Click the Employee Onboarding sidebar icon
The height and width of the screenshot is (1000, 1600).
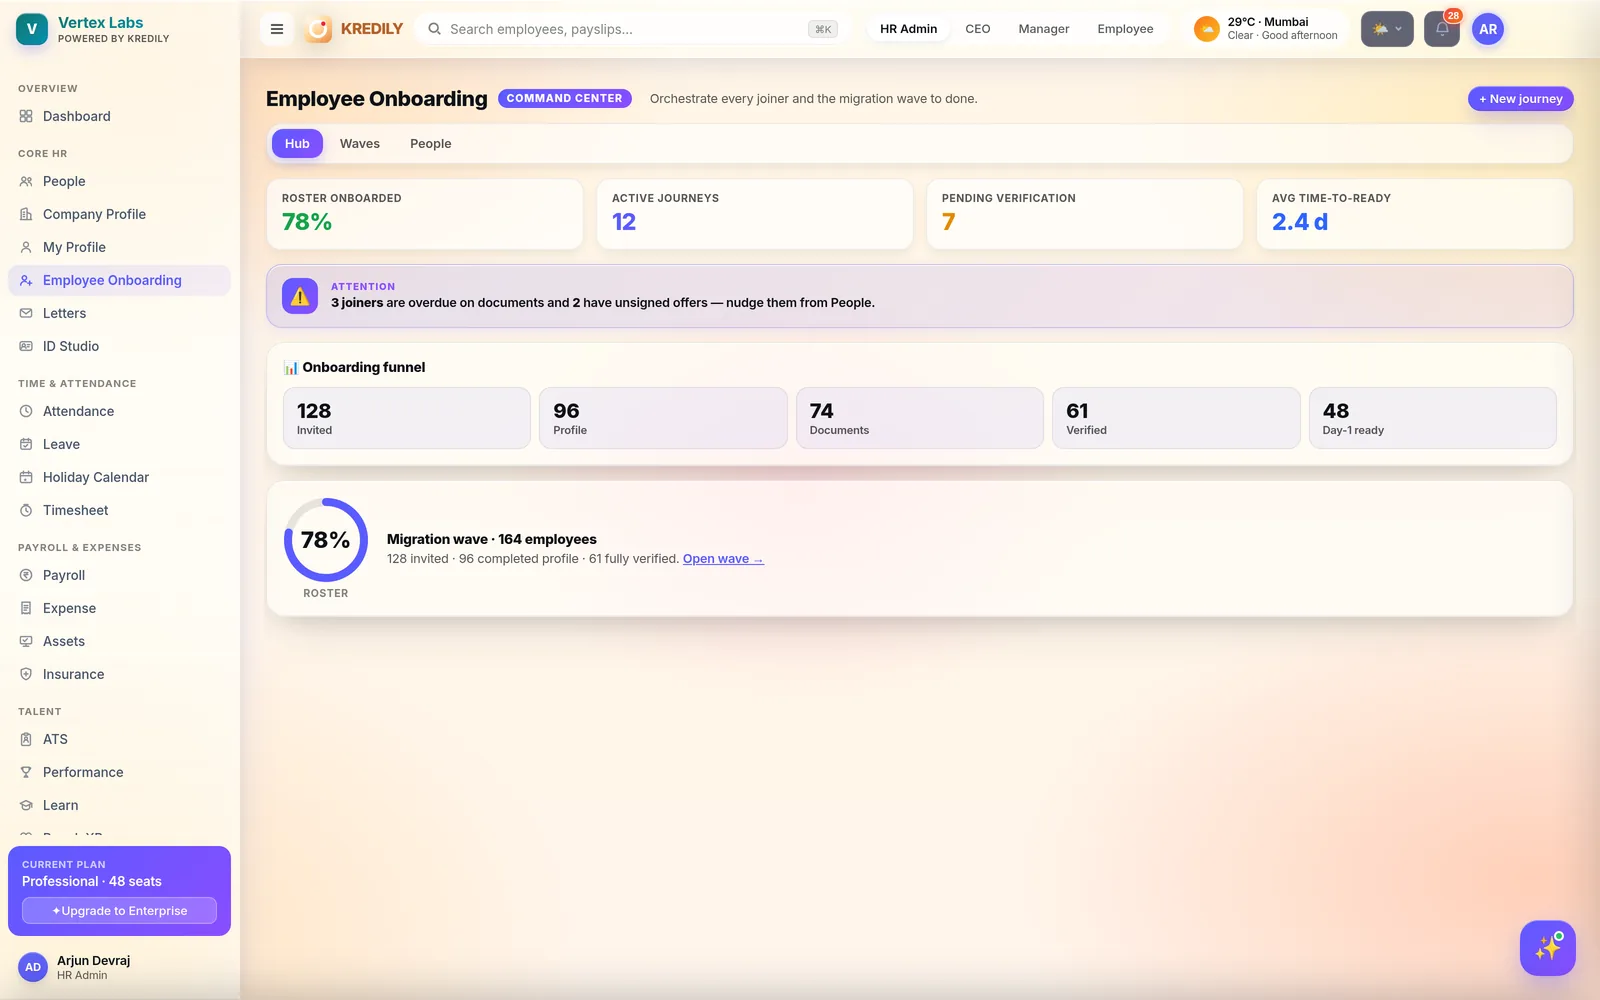[26, 280]
